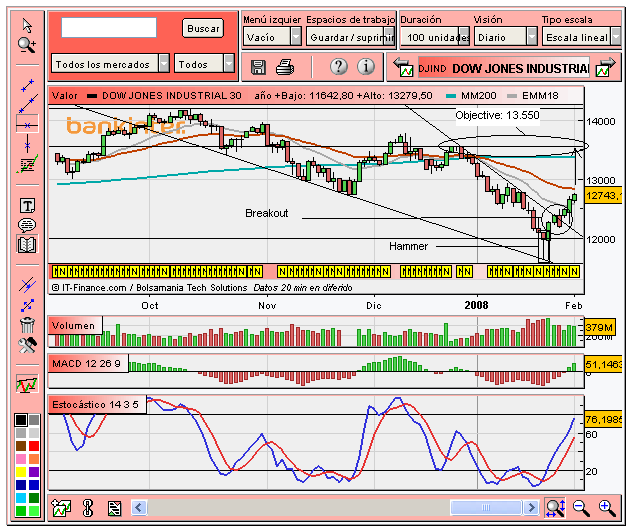Click horizontal scrollbar right arrow

pos(531,507)
